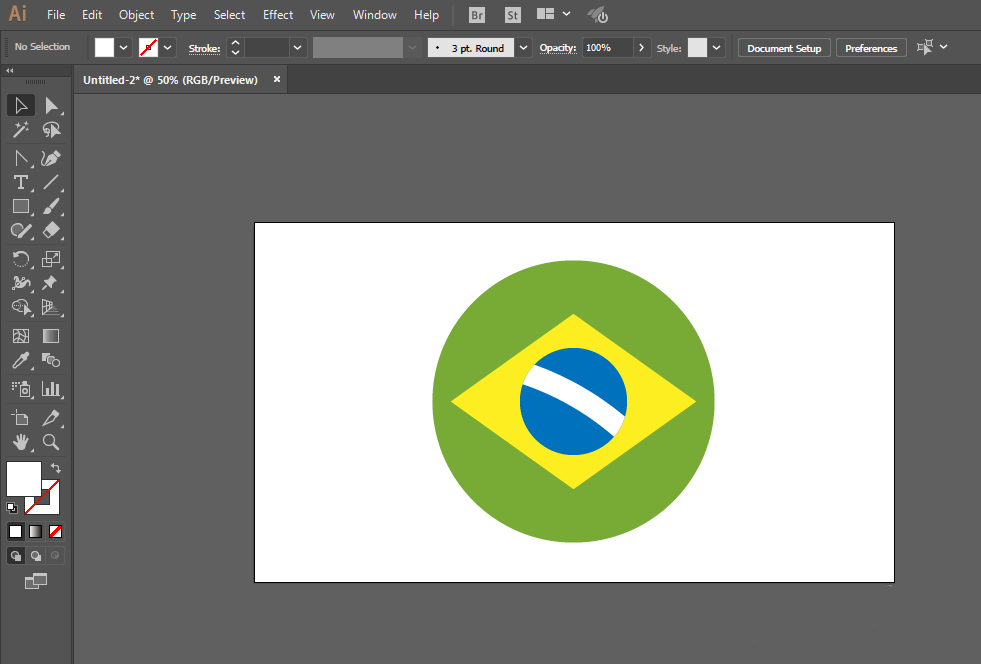
Task: Select the Blend tool
Action: [x=51, y=360]
